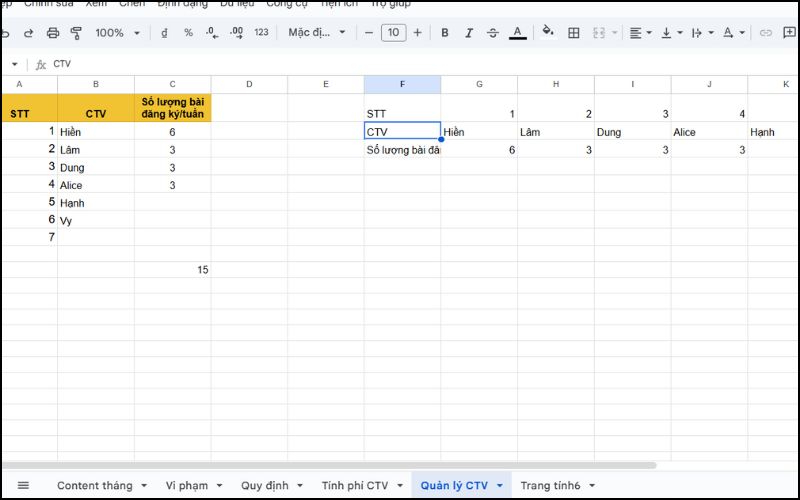Expand horizontal align dropdown arrow
This screenshot has height=500, width=800.
coord(649,33)
